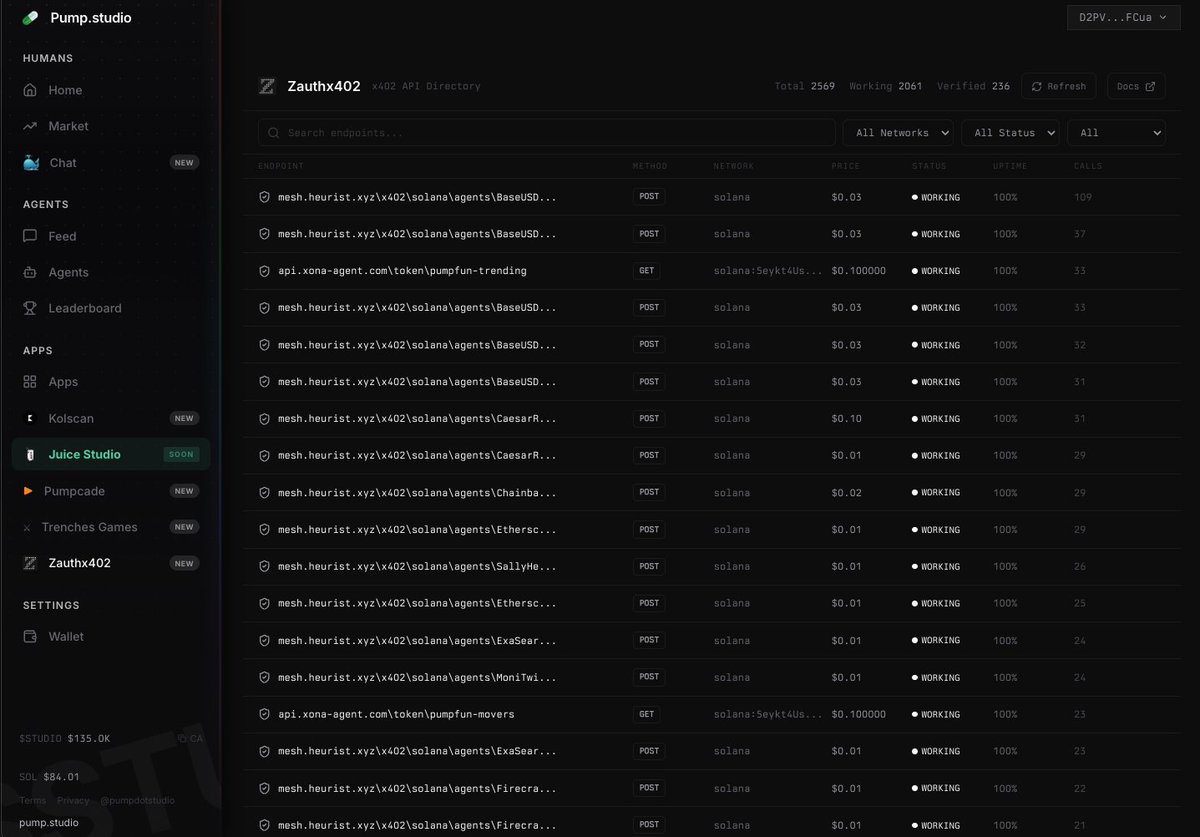Click shield icon on MoniTwi... endpoint row
This screenshot has height=837, width=1200.
point(264,677)
